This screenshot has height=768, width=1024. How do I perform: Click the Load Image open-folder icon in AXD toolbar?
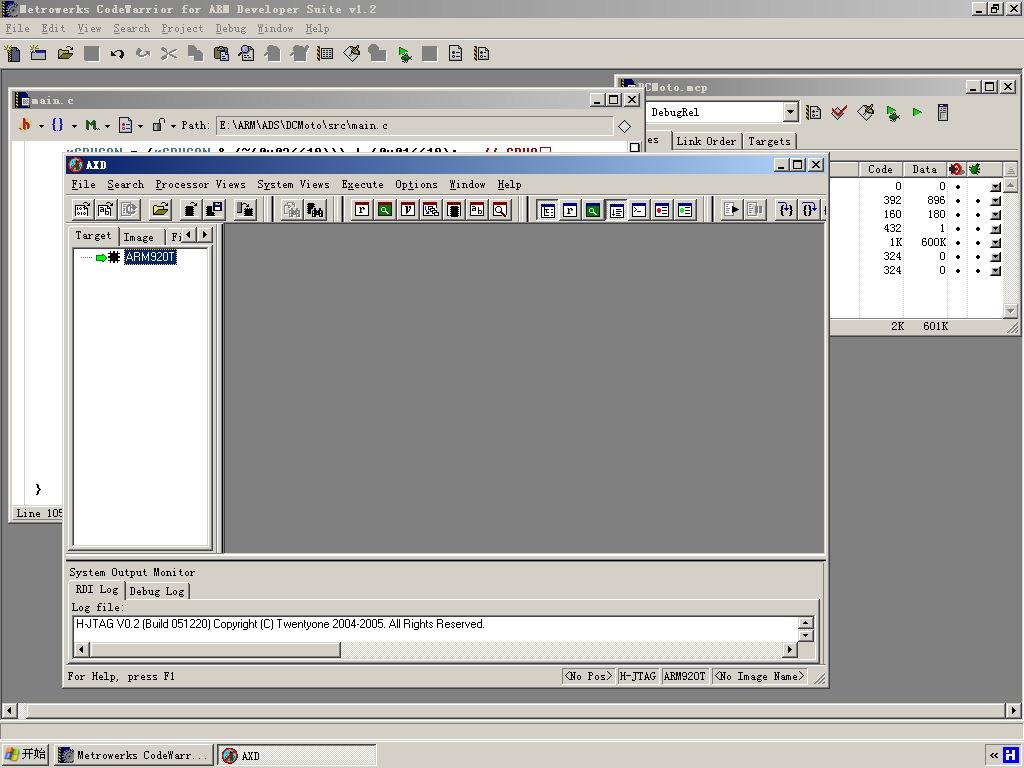[160, 210]
